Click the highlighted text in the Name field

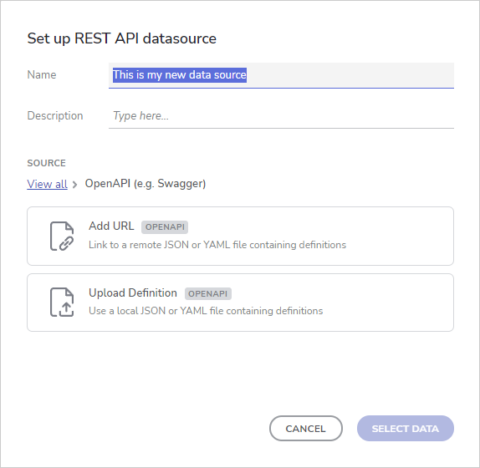(180, 75)
